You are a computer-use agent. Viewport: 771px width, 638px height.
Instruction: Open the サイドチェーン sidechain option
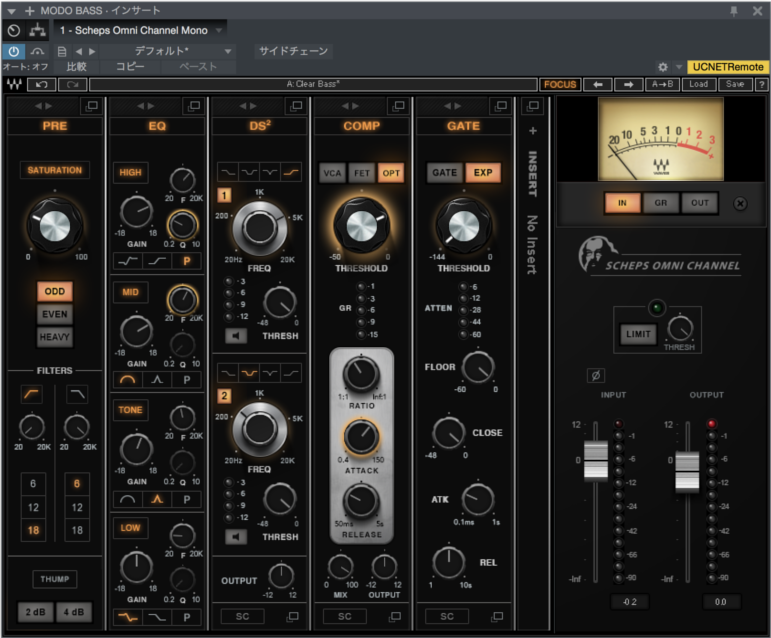(294, 51)
